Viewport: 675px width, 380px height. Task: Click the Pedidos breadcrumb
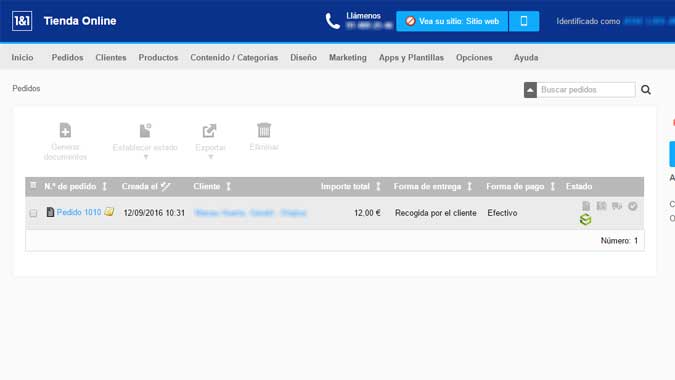pos(26,88)
